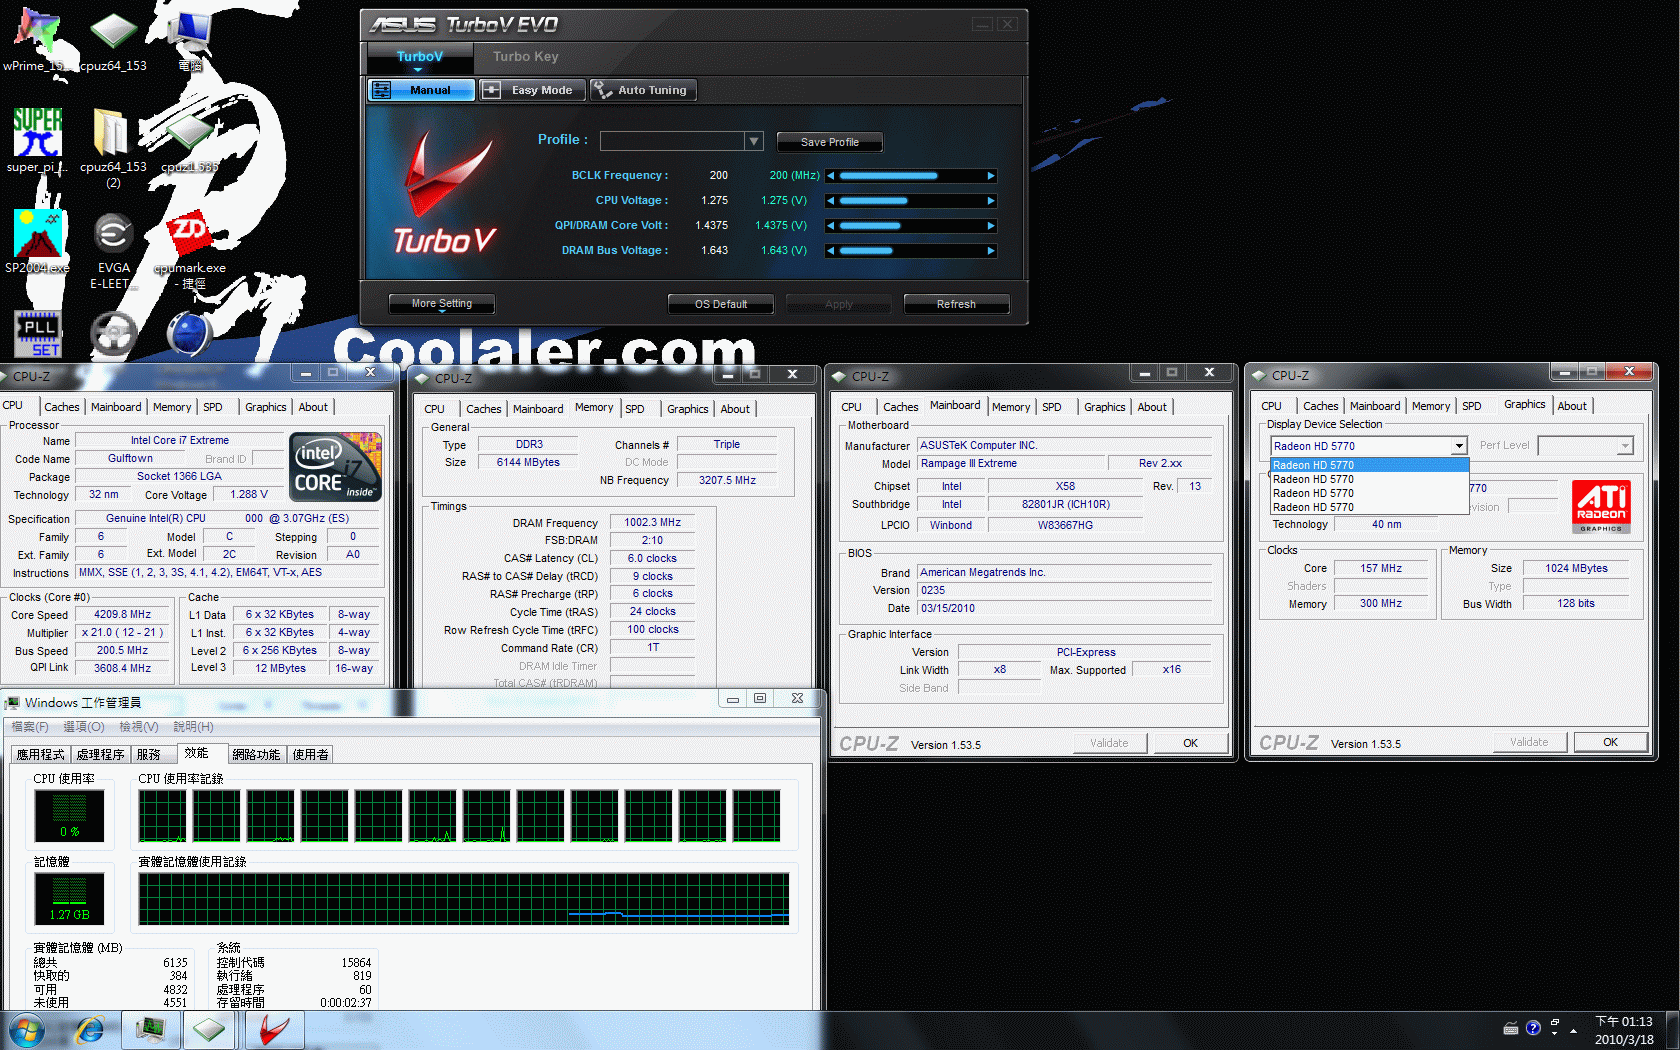Choose the highlighted Radeon HD 5770 list entry
1680x1050 pixels.
tap(1369, 465)
